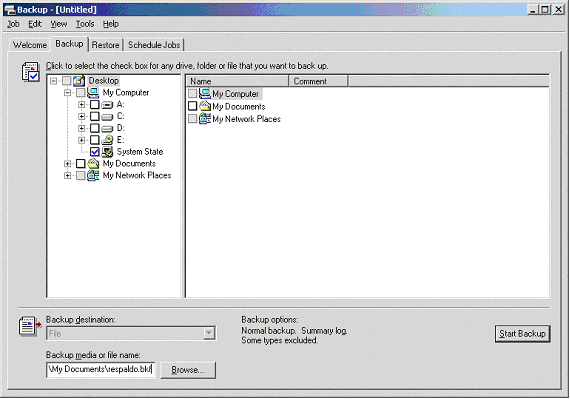Screen dimensions: 570x399
Task: Click the floppy drive A: icon
Action: pyautogui.click(x=107, y=105)
